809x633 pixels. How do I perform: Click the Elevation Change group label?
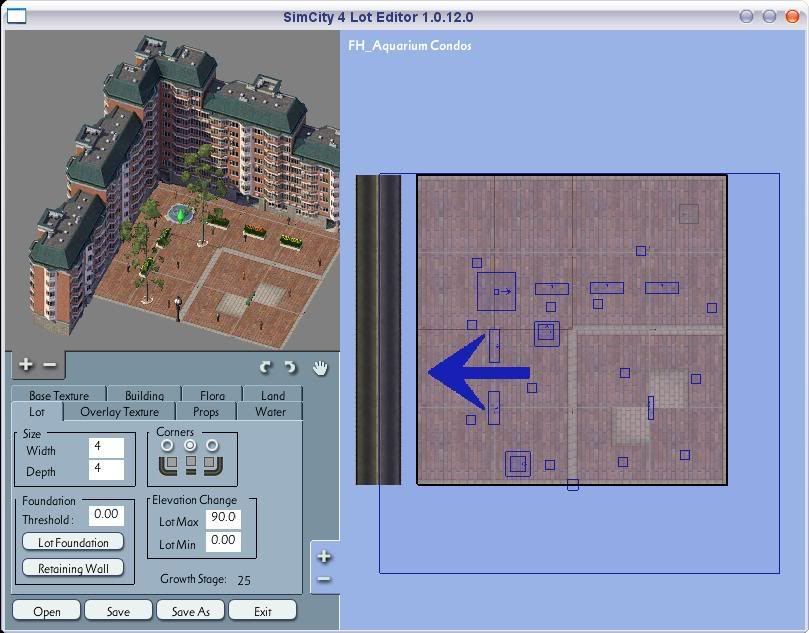pyautogui.click(x=195, y=500)
